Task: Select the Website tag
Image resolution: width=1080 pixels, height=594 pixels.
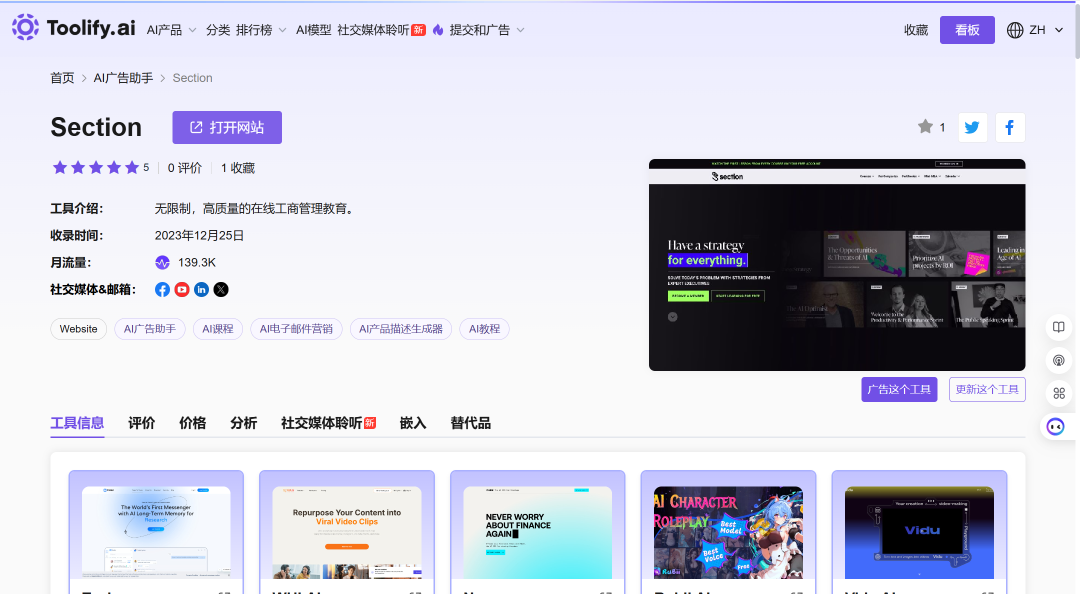Action: click(x=79, y=329)
